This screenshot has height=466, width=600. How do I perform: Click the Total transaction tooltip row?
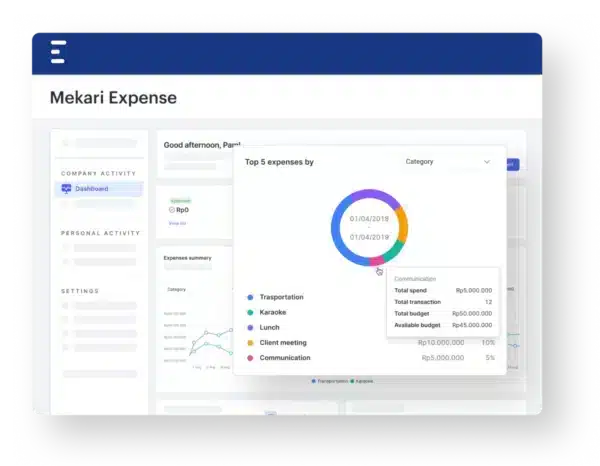coord(443,302)
